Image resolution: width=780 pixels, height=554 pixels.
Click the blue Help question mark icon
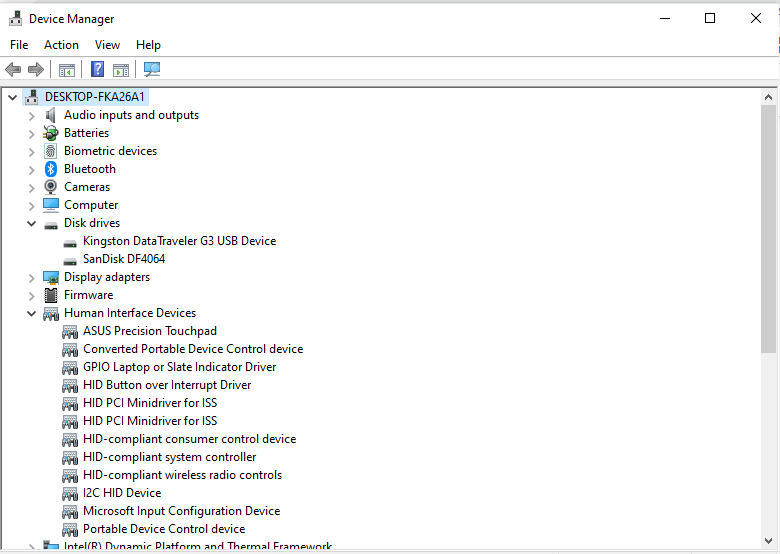(98, 69)
